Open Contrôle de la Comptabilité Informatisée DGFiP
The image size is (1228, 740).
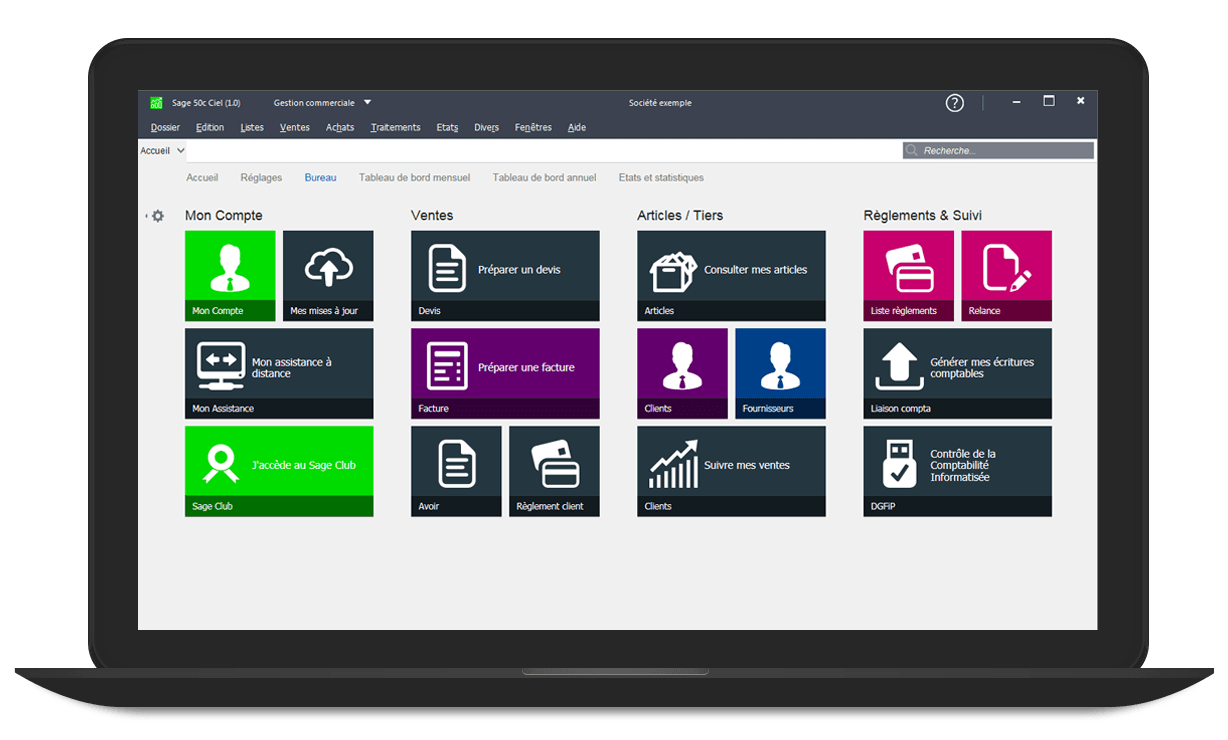tap(957, 465)
